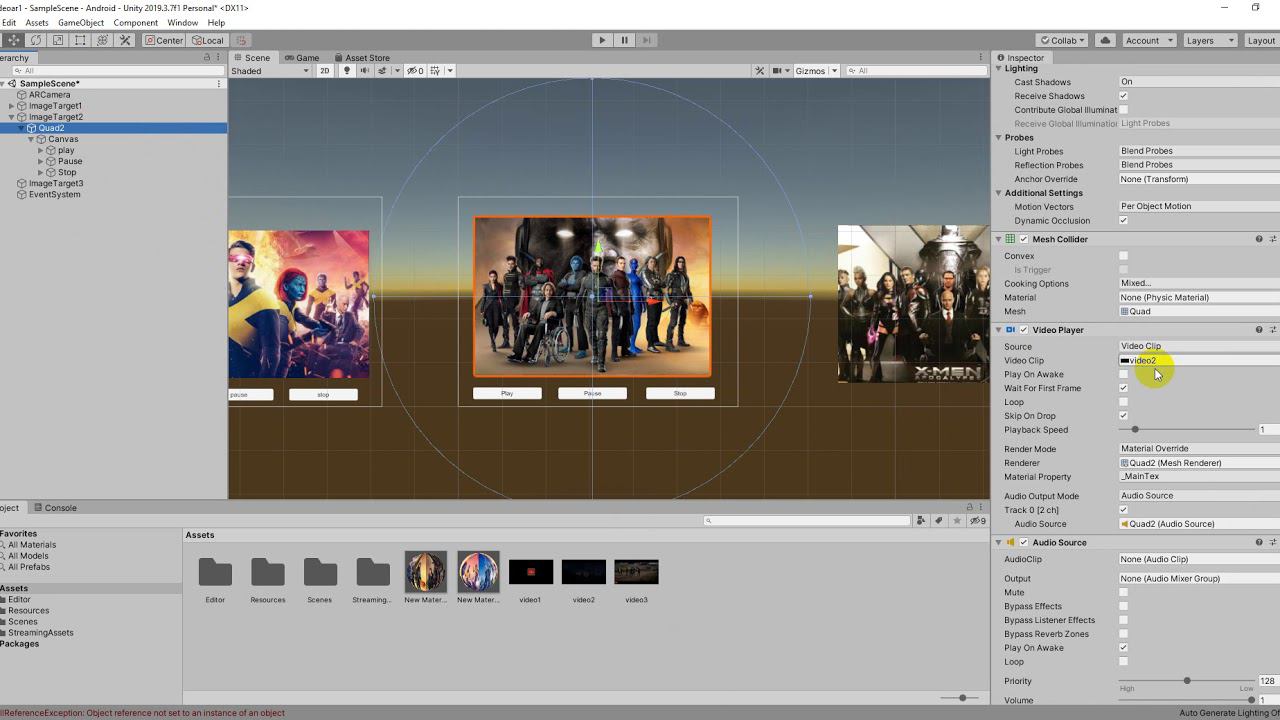Open Light Probes Blend Probes dropdown
The width and height of the screenshot is (1280, 720).
[1199, 151]
